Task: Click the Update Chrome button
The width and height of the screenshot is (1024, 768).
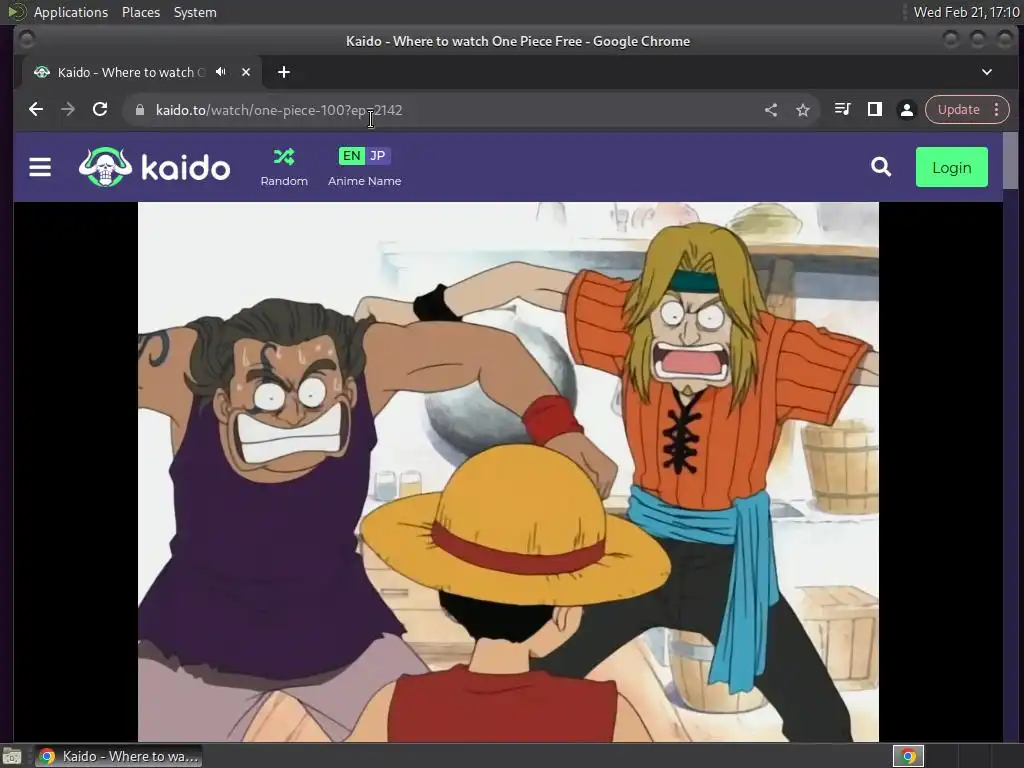Action: click(x=959, y=110)
